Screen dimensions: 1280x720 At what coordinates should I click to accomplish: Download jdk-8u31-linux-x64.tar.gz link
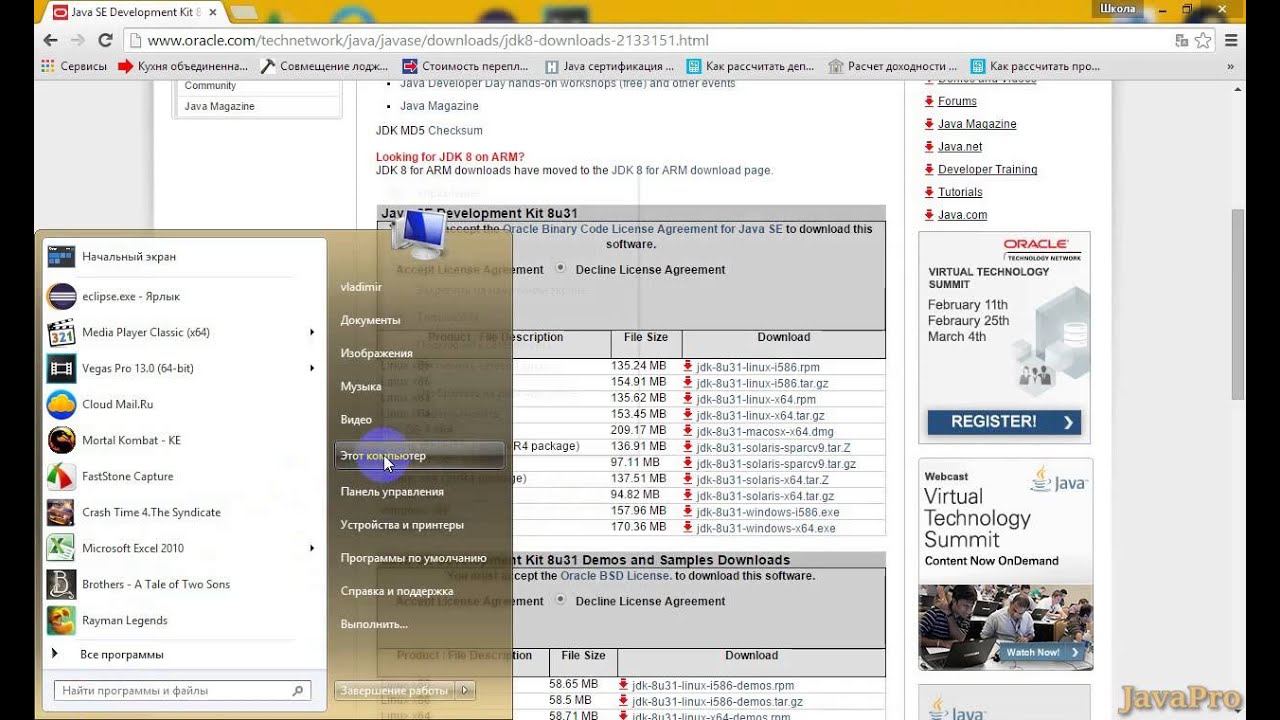760,415
